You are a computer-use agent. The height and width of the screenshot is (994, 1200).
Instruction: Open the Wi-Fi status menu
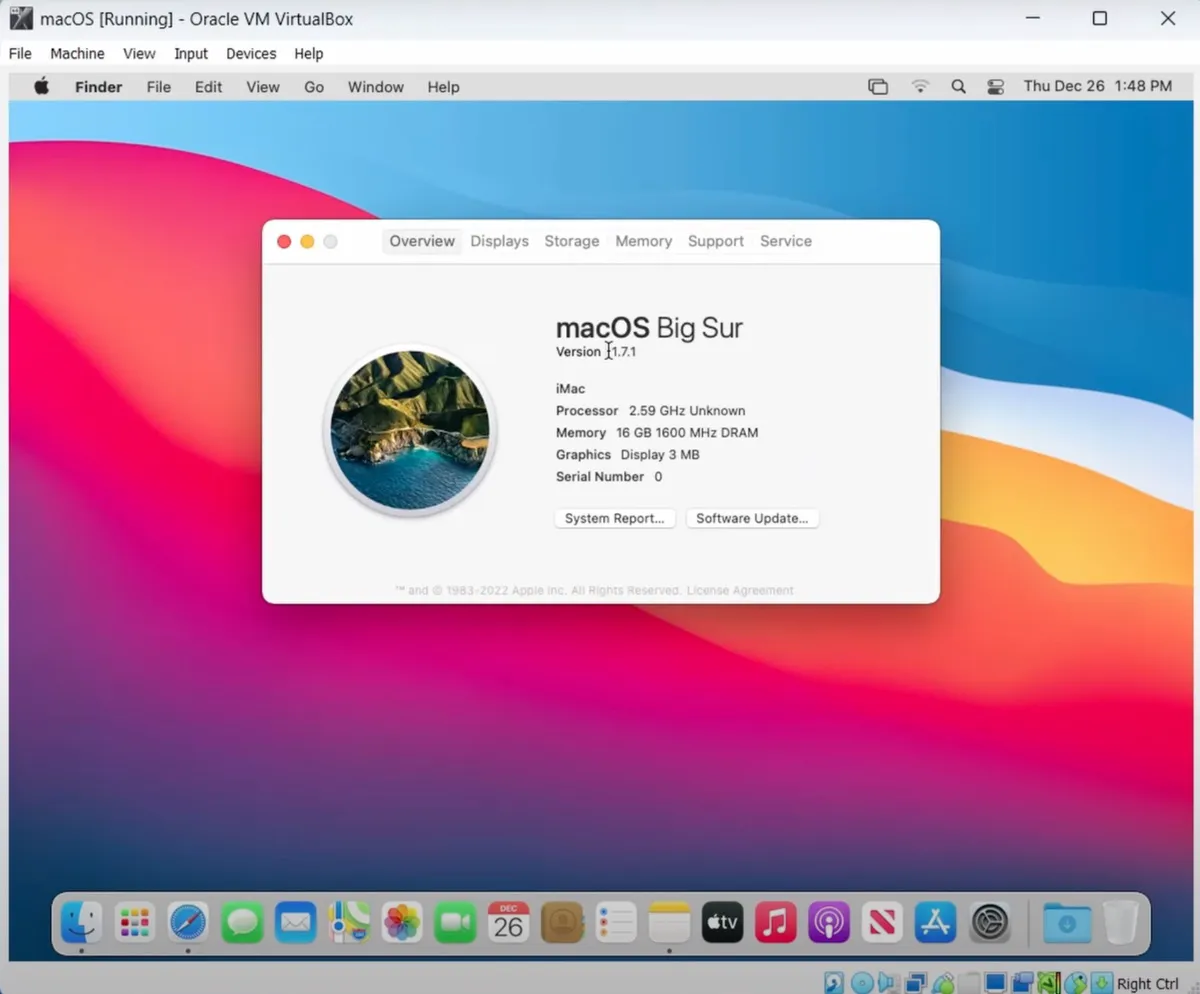click(920, 87)
